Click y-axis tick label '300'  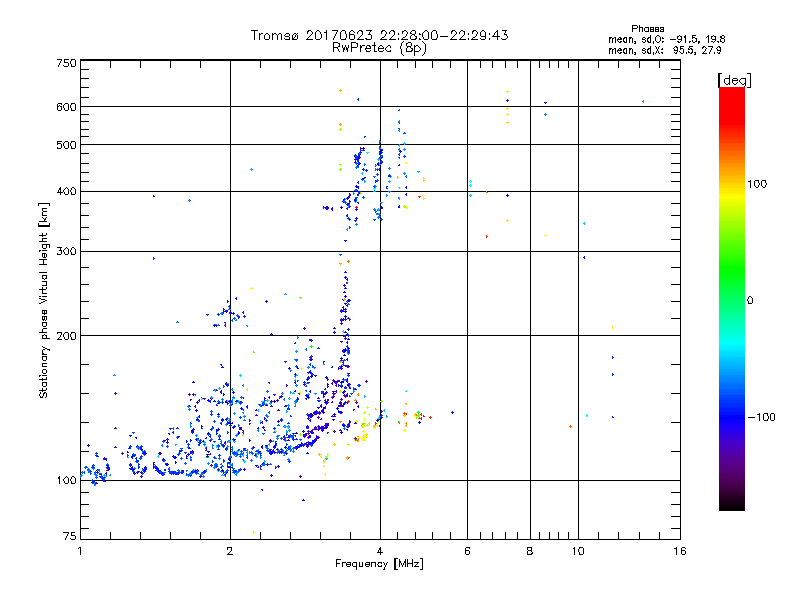click(x=66, y=251)
